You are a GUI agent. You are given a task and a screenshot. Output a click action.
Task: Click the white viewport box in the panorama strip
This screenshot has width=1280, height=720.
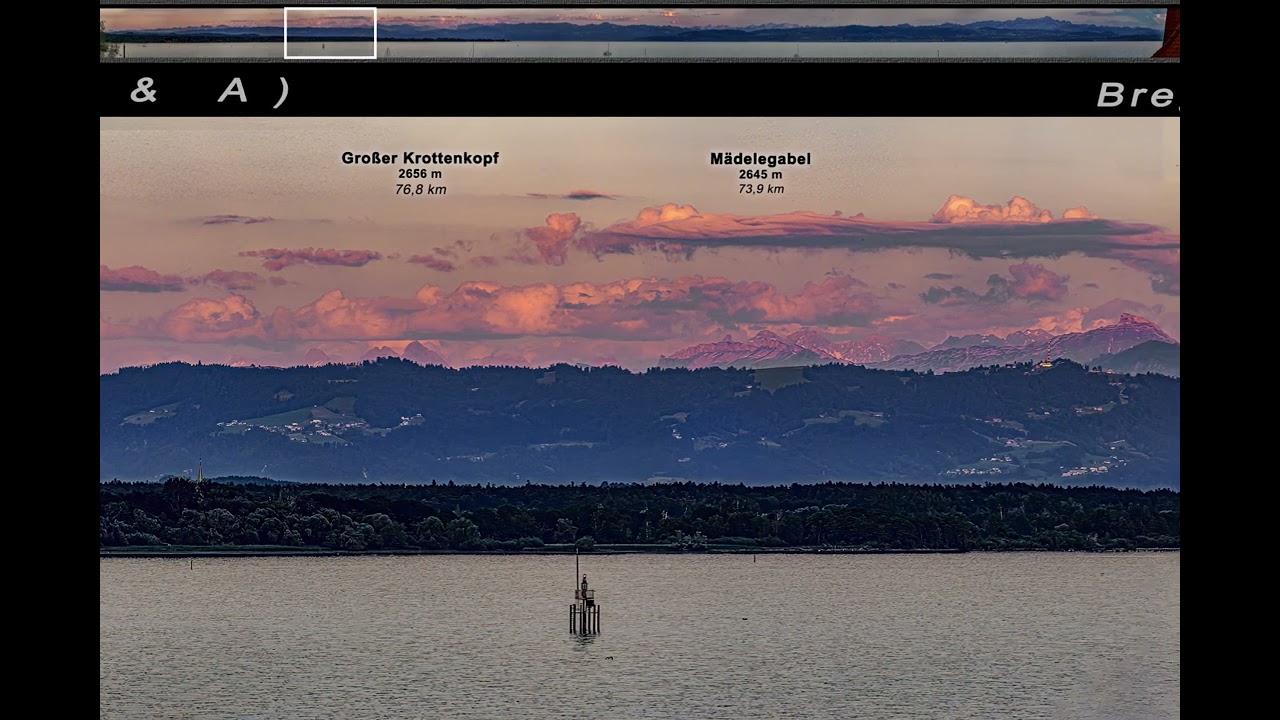tap(330, 33)
